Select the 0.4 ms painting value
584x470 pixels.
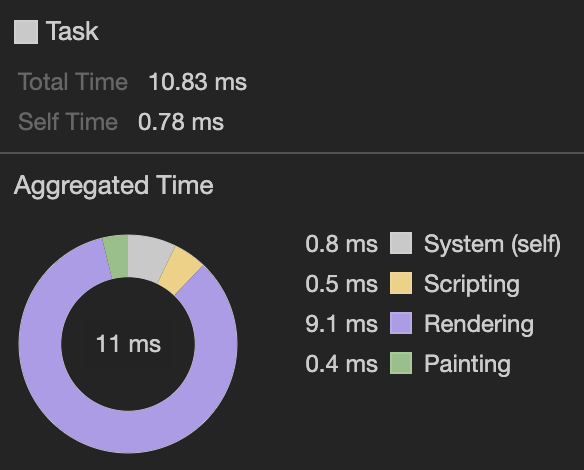(x=342, y=364)
